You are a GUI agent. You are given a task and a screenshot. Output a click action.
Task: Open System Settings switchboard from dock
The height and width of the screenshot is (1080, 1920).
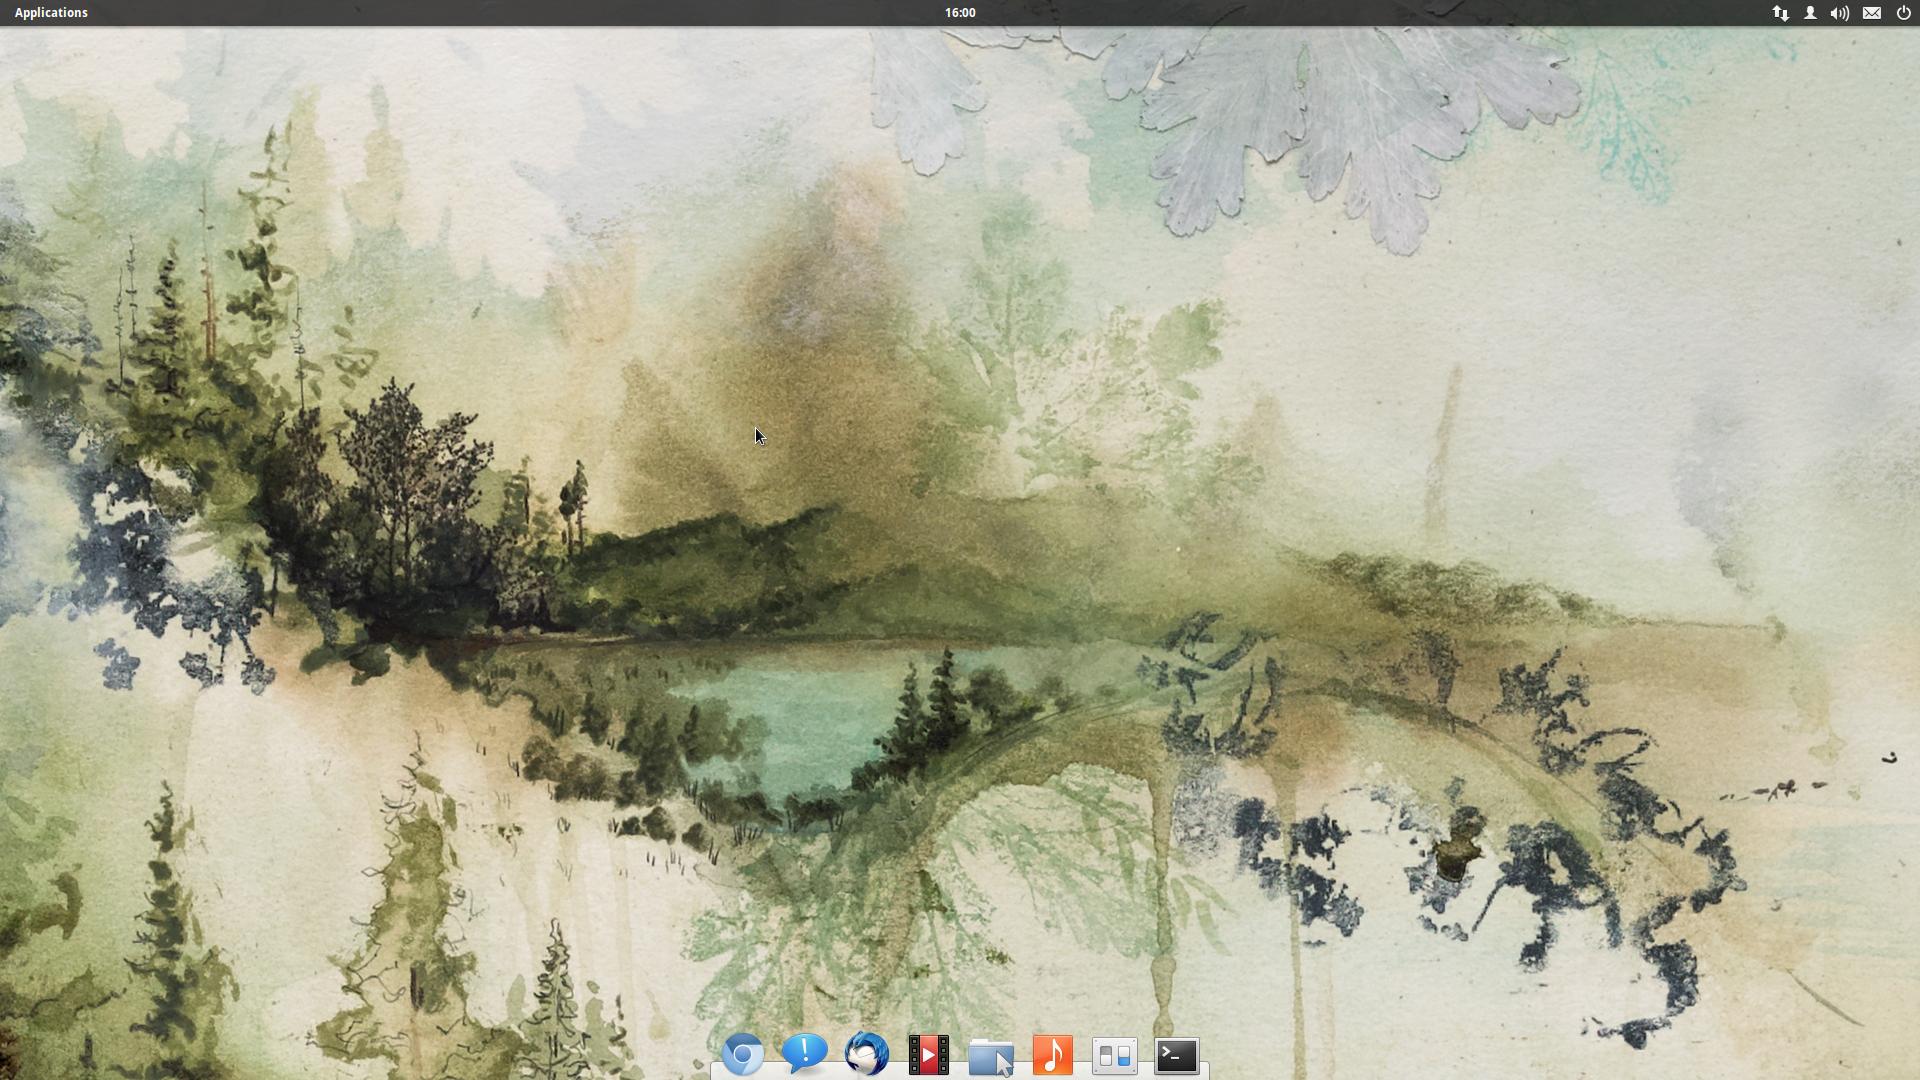tap(1115, 1055)
